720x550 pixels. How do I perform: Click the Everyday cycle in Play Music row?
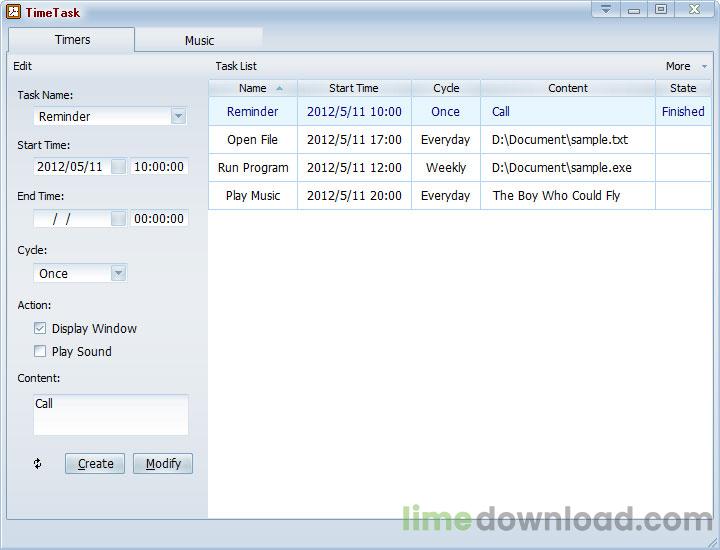[445, 196]
